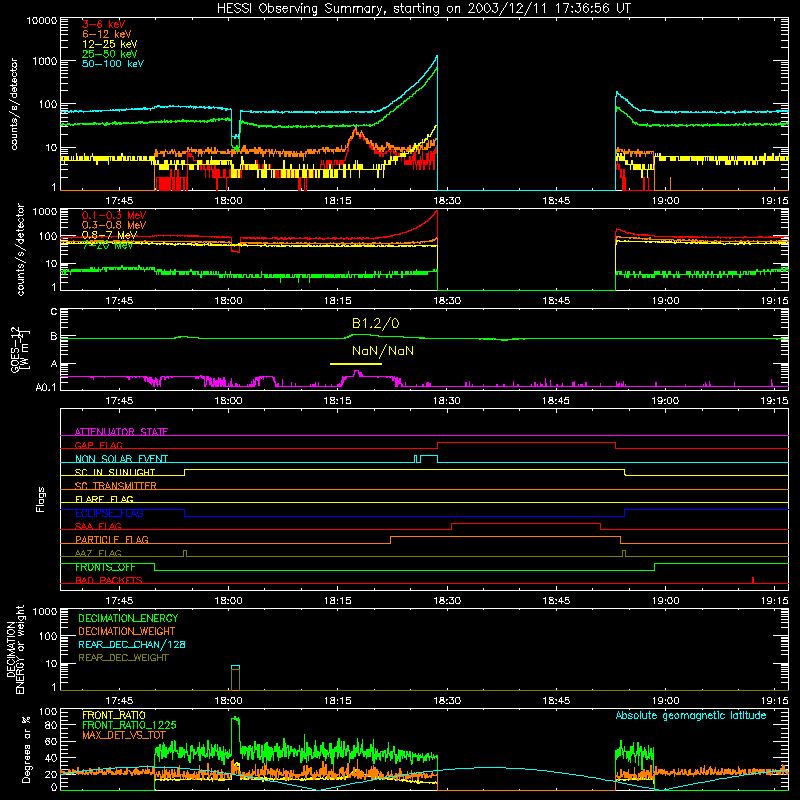
Task: Click the DECIMATION_ENERGY legend label
Action: [128, 618]
